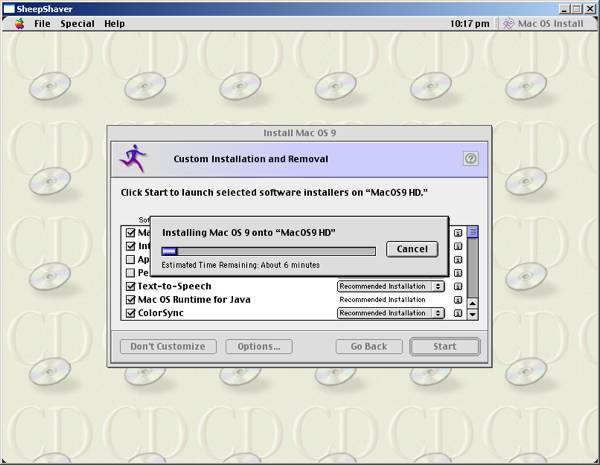The image size is (600, 465).
Task: Show info for Text-to-Speech component
Action: (458, 286)
